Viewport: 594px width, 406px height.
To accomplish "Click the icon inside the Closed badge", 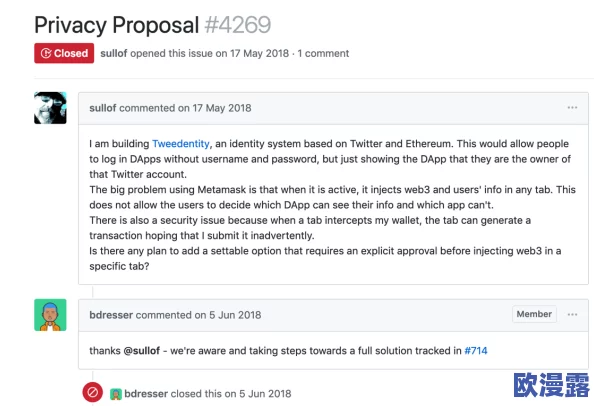I will tap(46, 53).
